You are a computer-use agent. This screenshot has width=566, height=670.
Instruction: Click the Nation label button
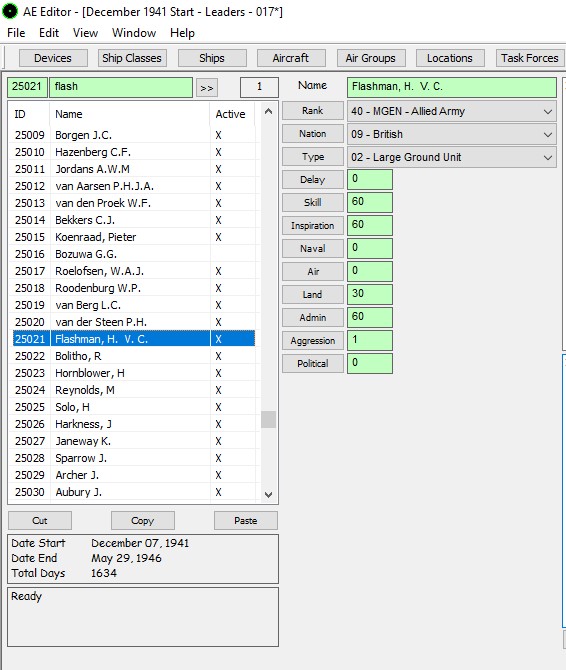tap(313, 134)
